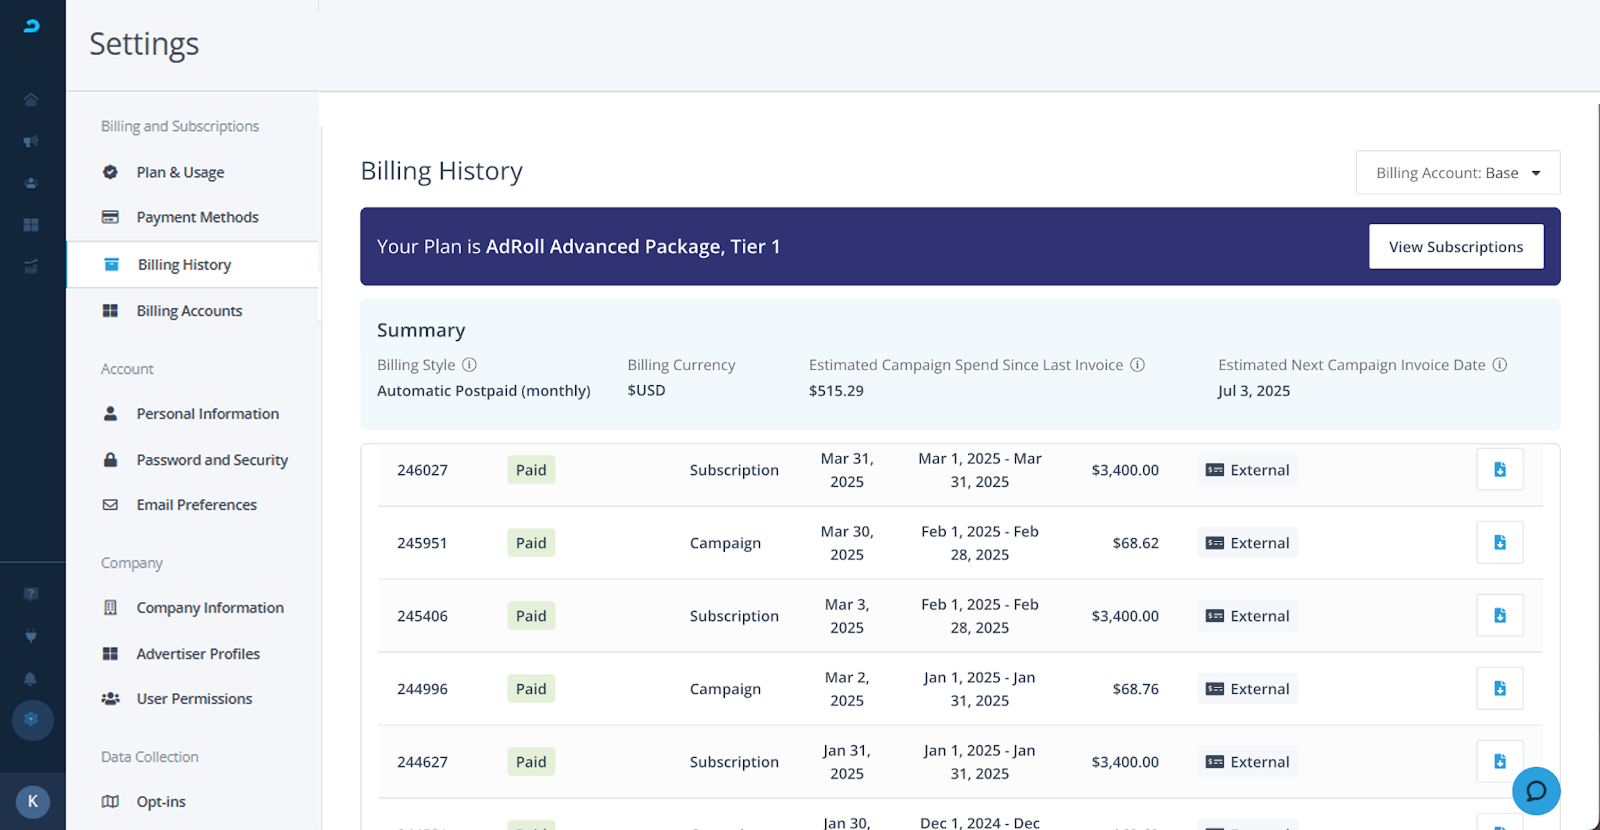
Task: Open Password and Security settings
Action: [x=212, y=460]
